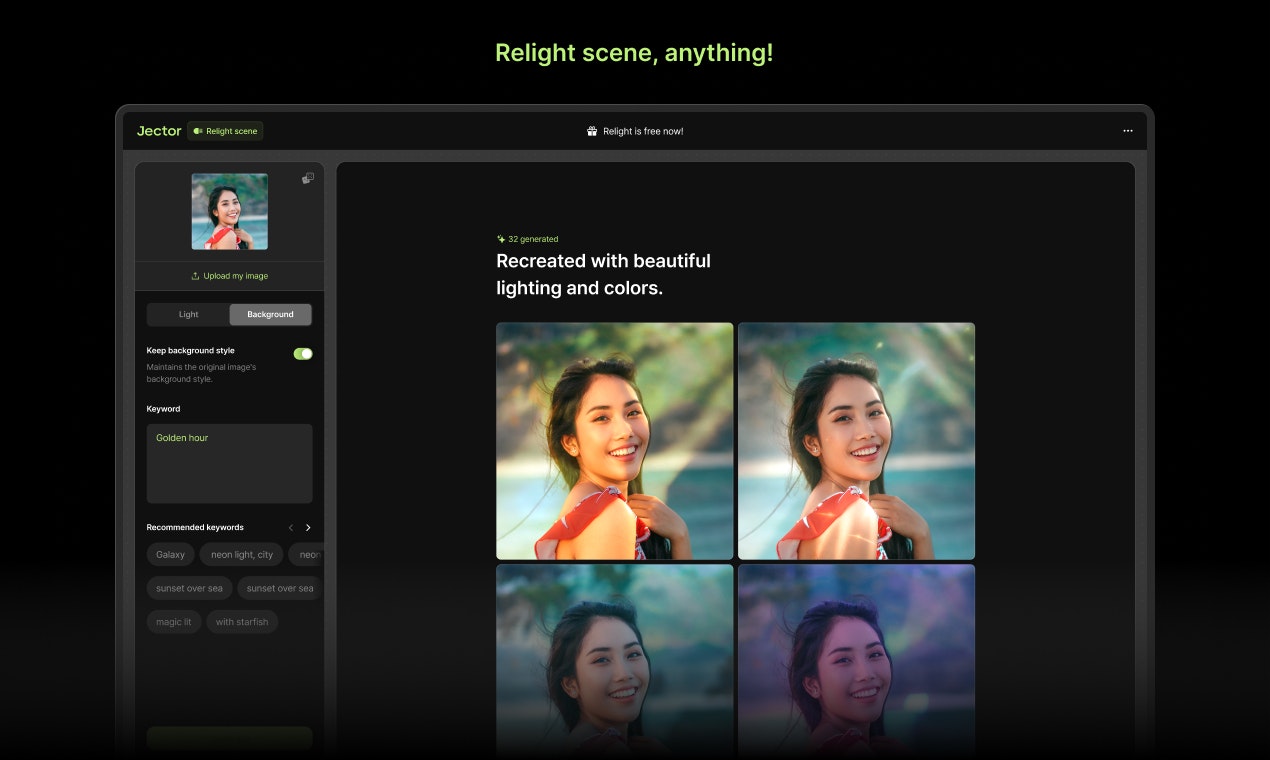
Task: Open the Relight scene mode badge
Action: click(225, 131)
